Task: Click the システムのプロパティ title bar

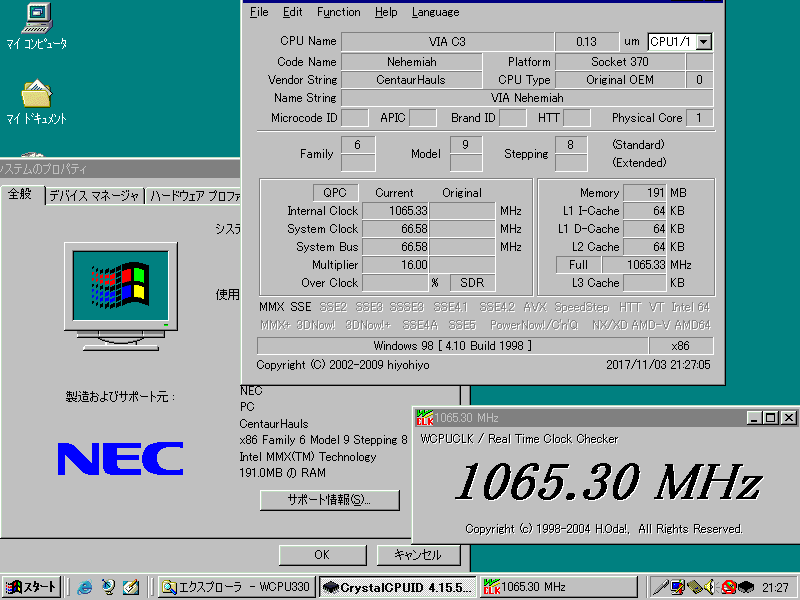Action: click(x=120, y=169)
